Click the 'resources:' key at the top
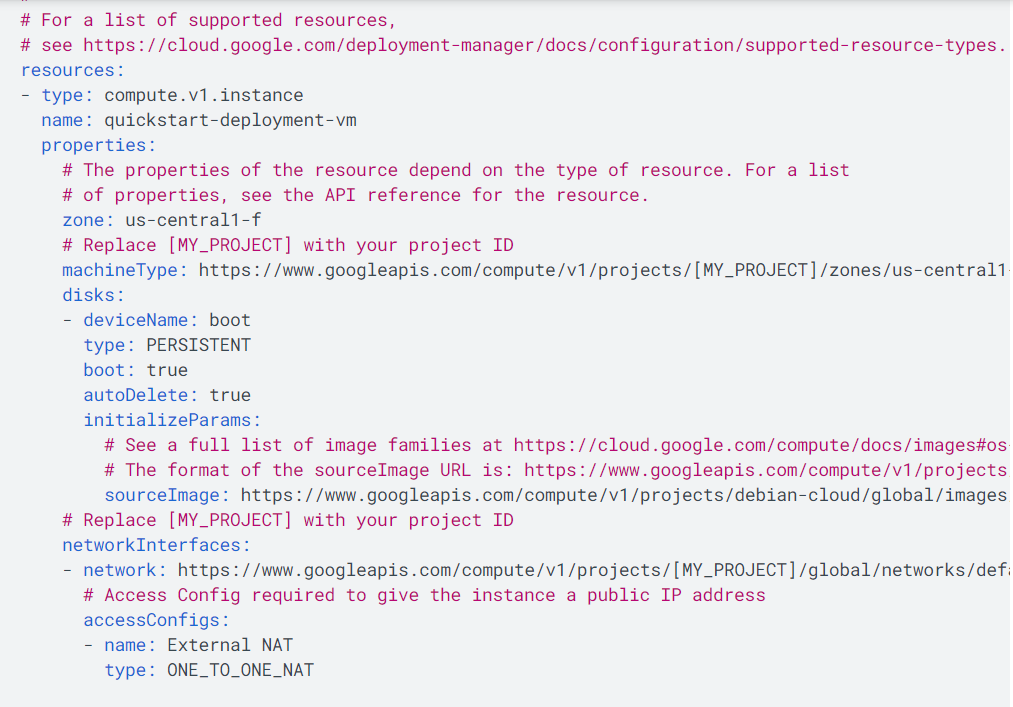Screen dimensions: 1013x707 click(72, 70)
